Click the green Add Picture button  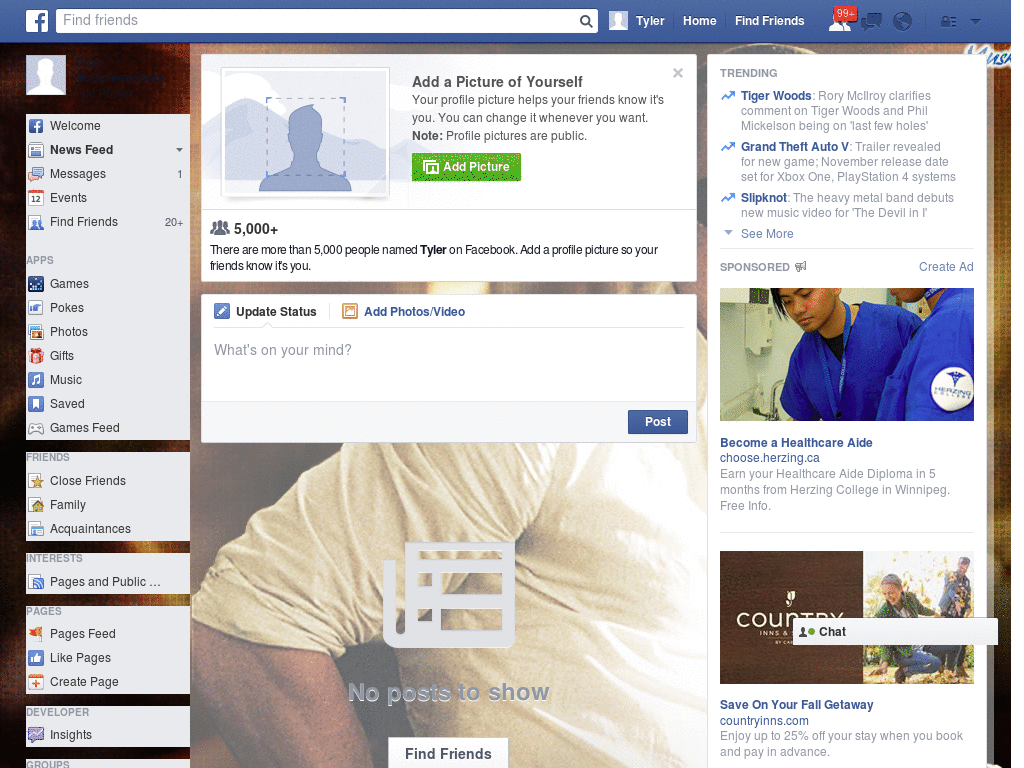(466, 167)
